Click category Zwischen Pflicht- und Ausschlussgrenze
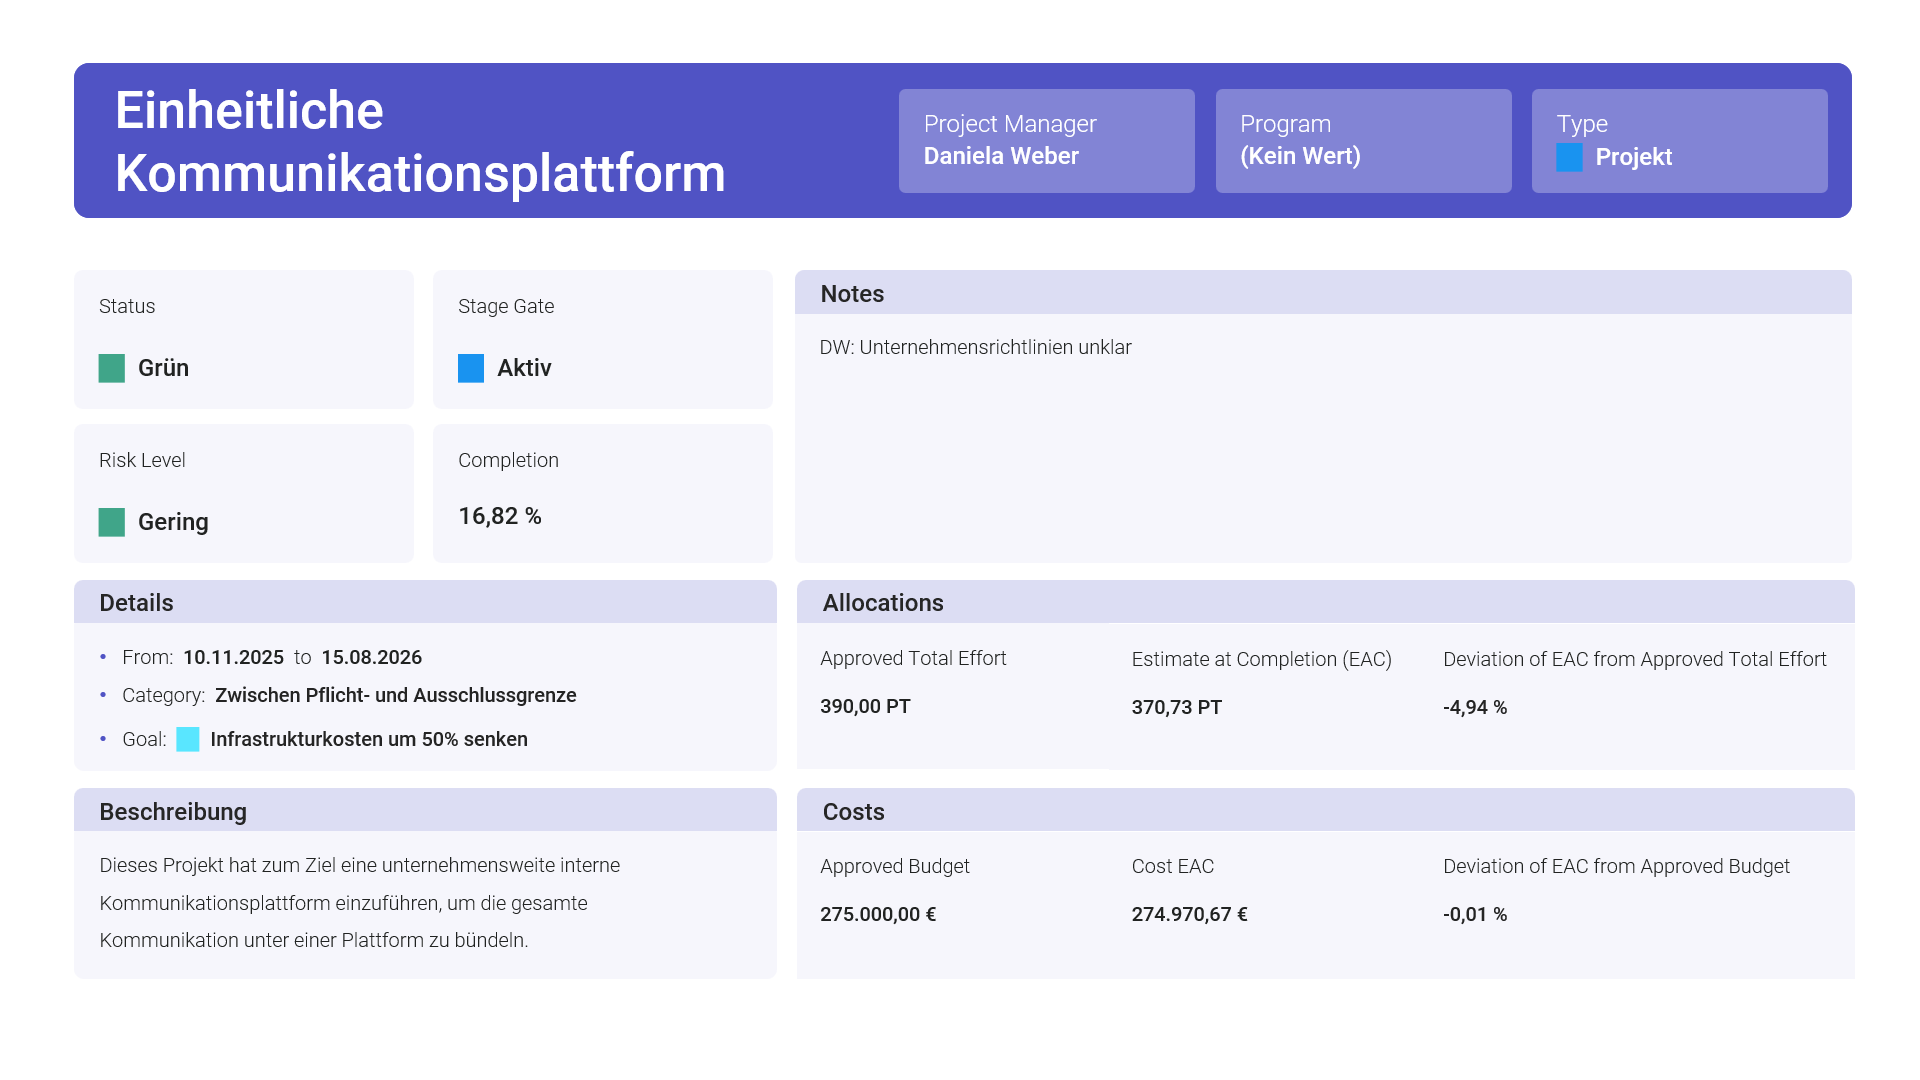The height and width of the screenshot is (1080, 1920). [395, 695]
